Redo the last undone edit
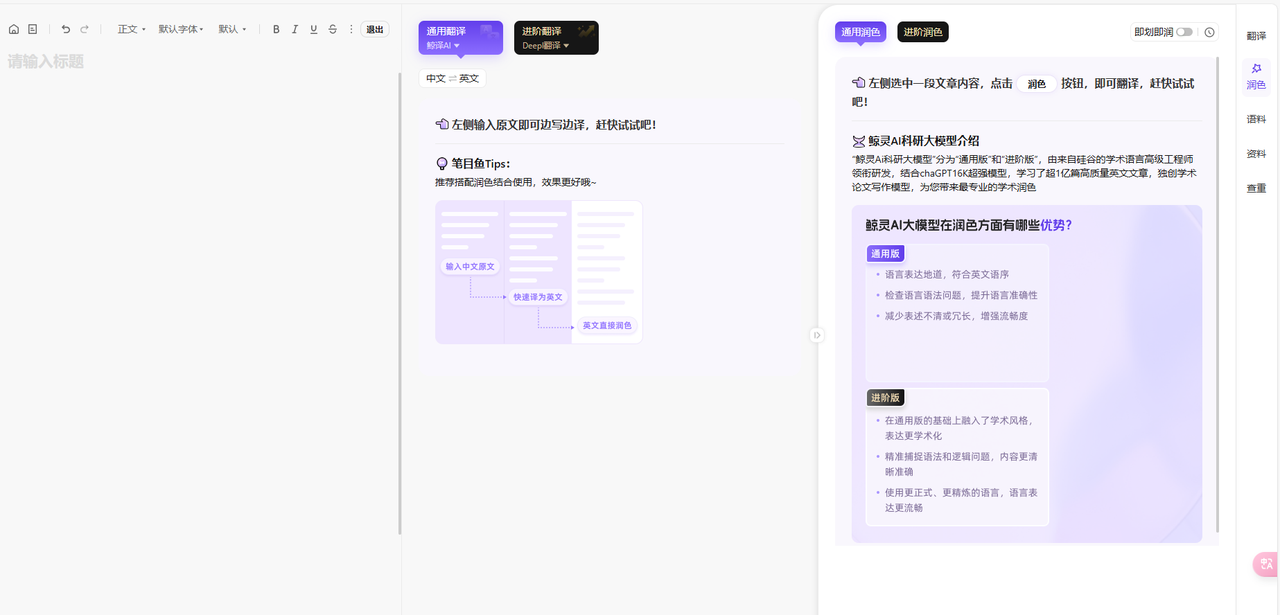Screen dimensions: 1280x615 tap(85, 29)
